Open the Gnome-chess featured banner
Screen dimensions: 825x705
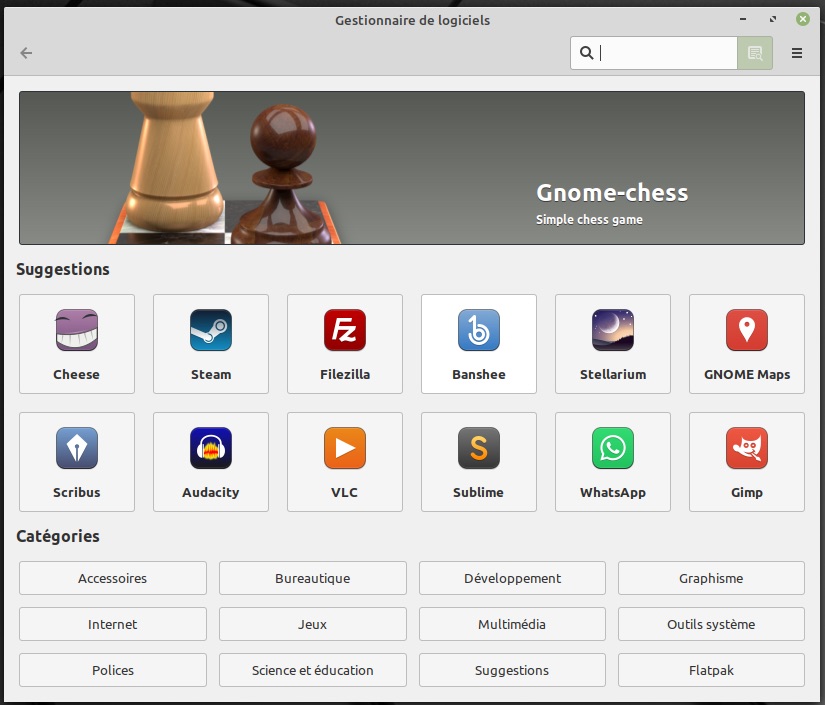[412, 168]
